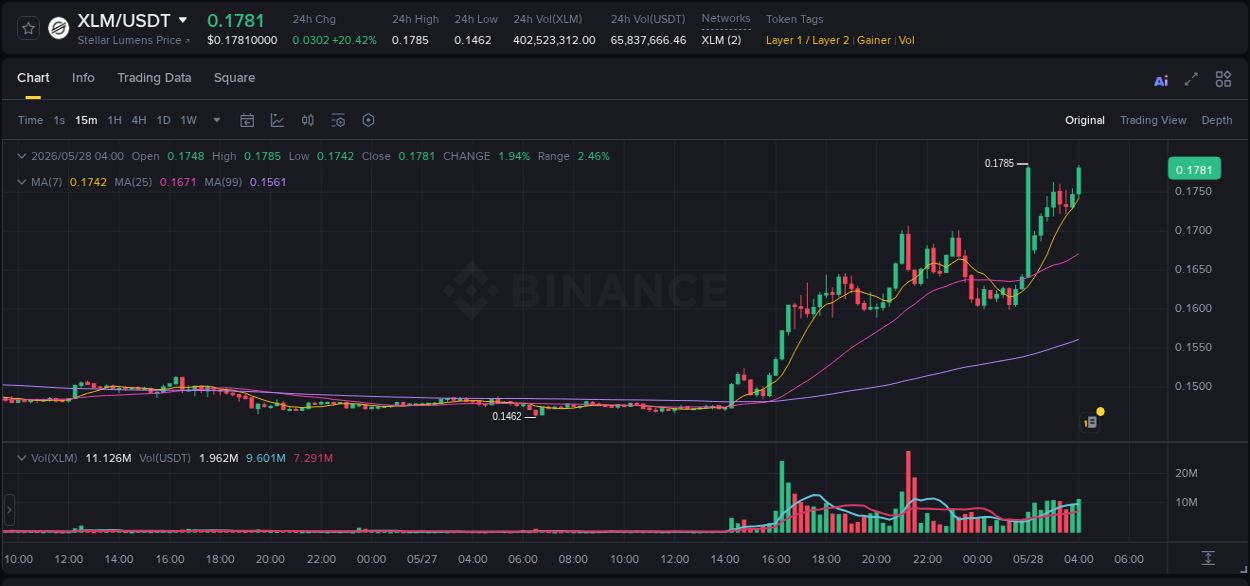This screenshot has height=586, width=1250.
Task: Select the 4H interval
Action: (139, 120)
